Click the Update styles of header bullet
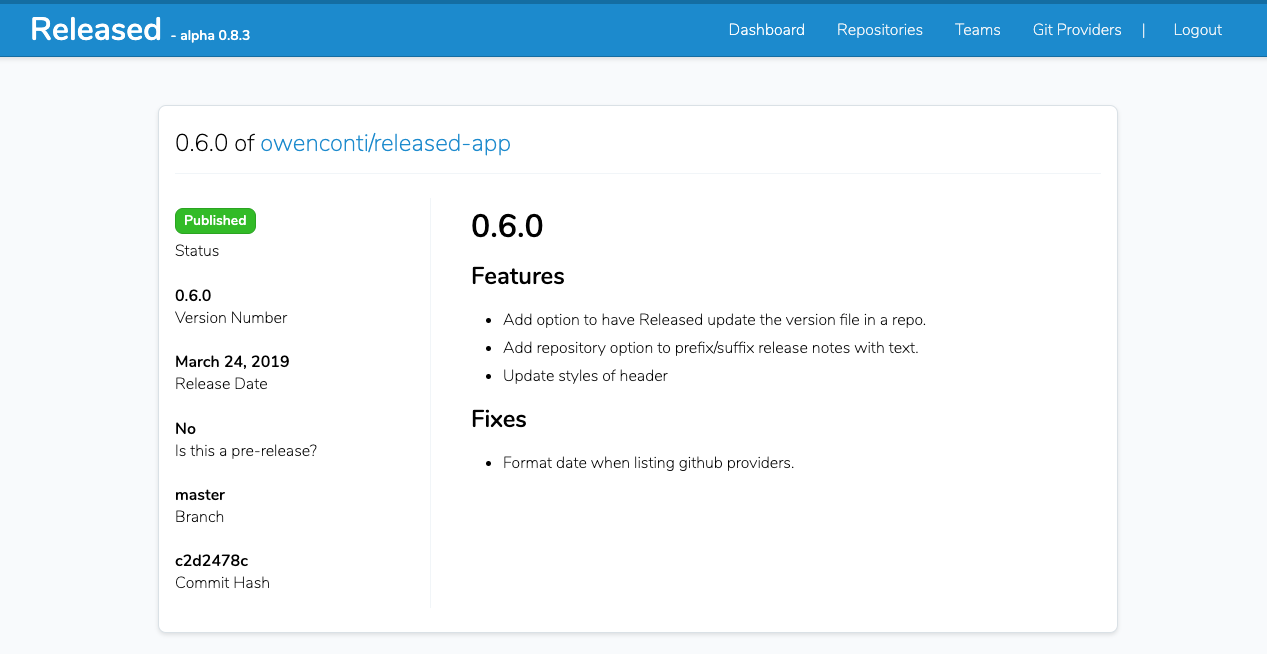The image size is (1267, 654). [x=585, y=376]
